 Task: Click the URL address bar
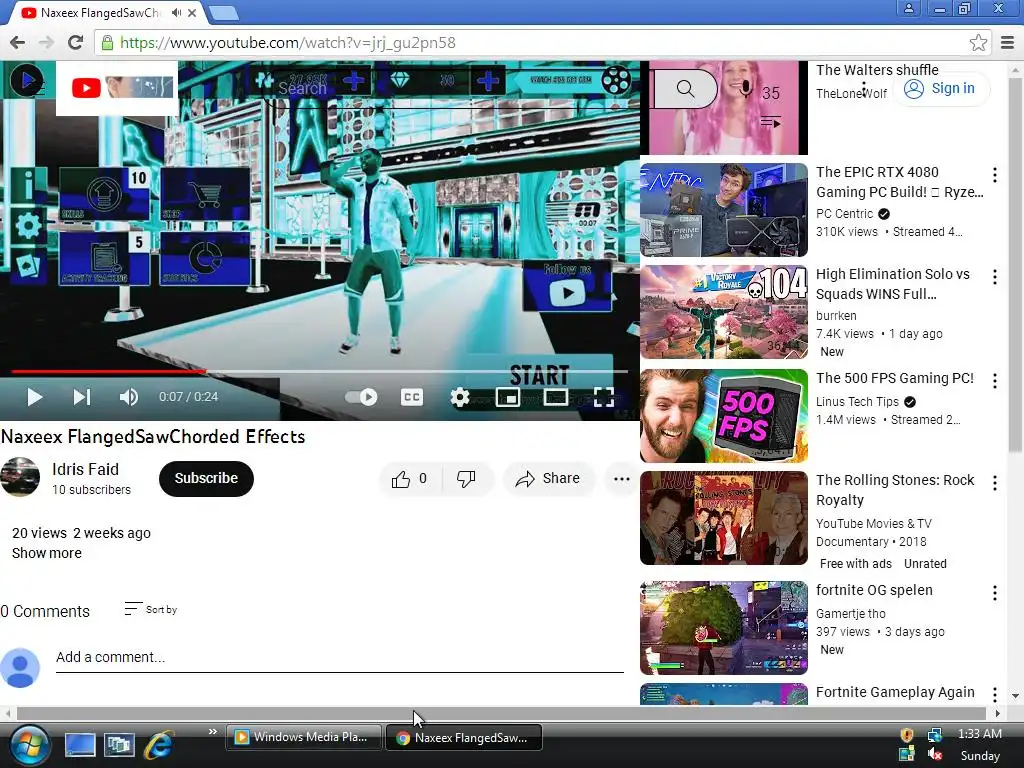(542, 42)
